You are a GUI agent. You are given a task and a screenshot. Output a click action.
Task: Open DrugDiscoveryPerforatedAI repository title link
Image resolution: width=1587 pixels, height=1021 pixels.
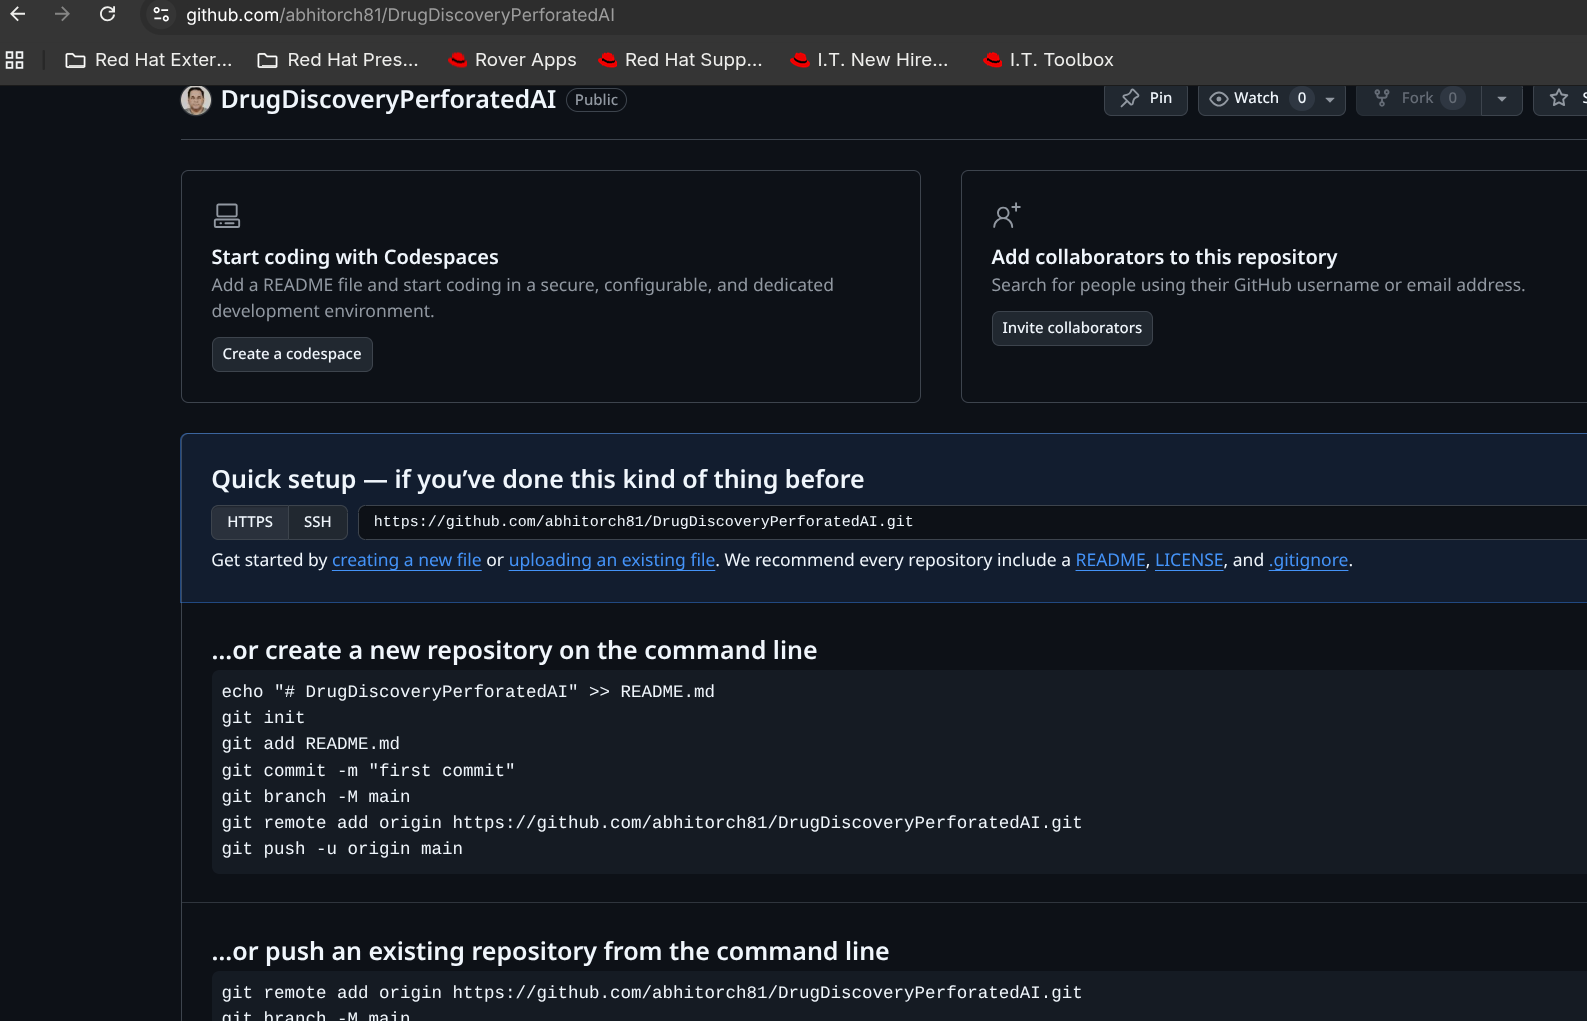(388, 99)
